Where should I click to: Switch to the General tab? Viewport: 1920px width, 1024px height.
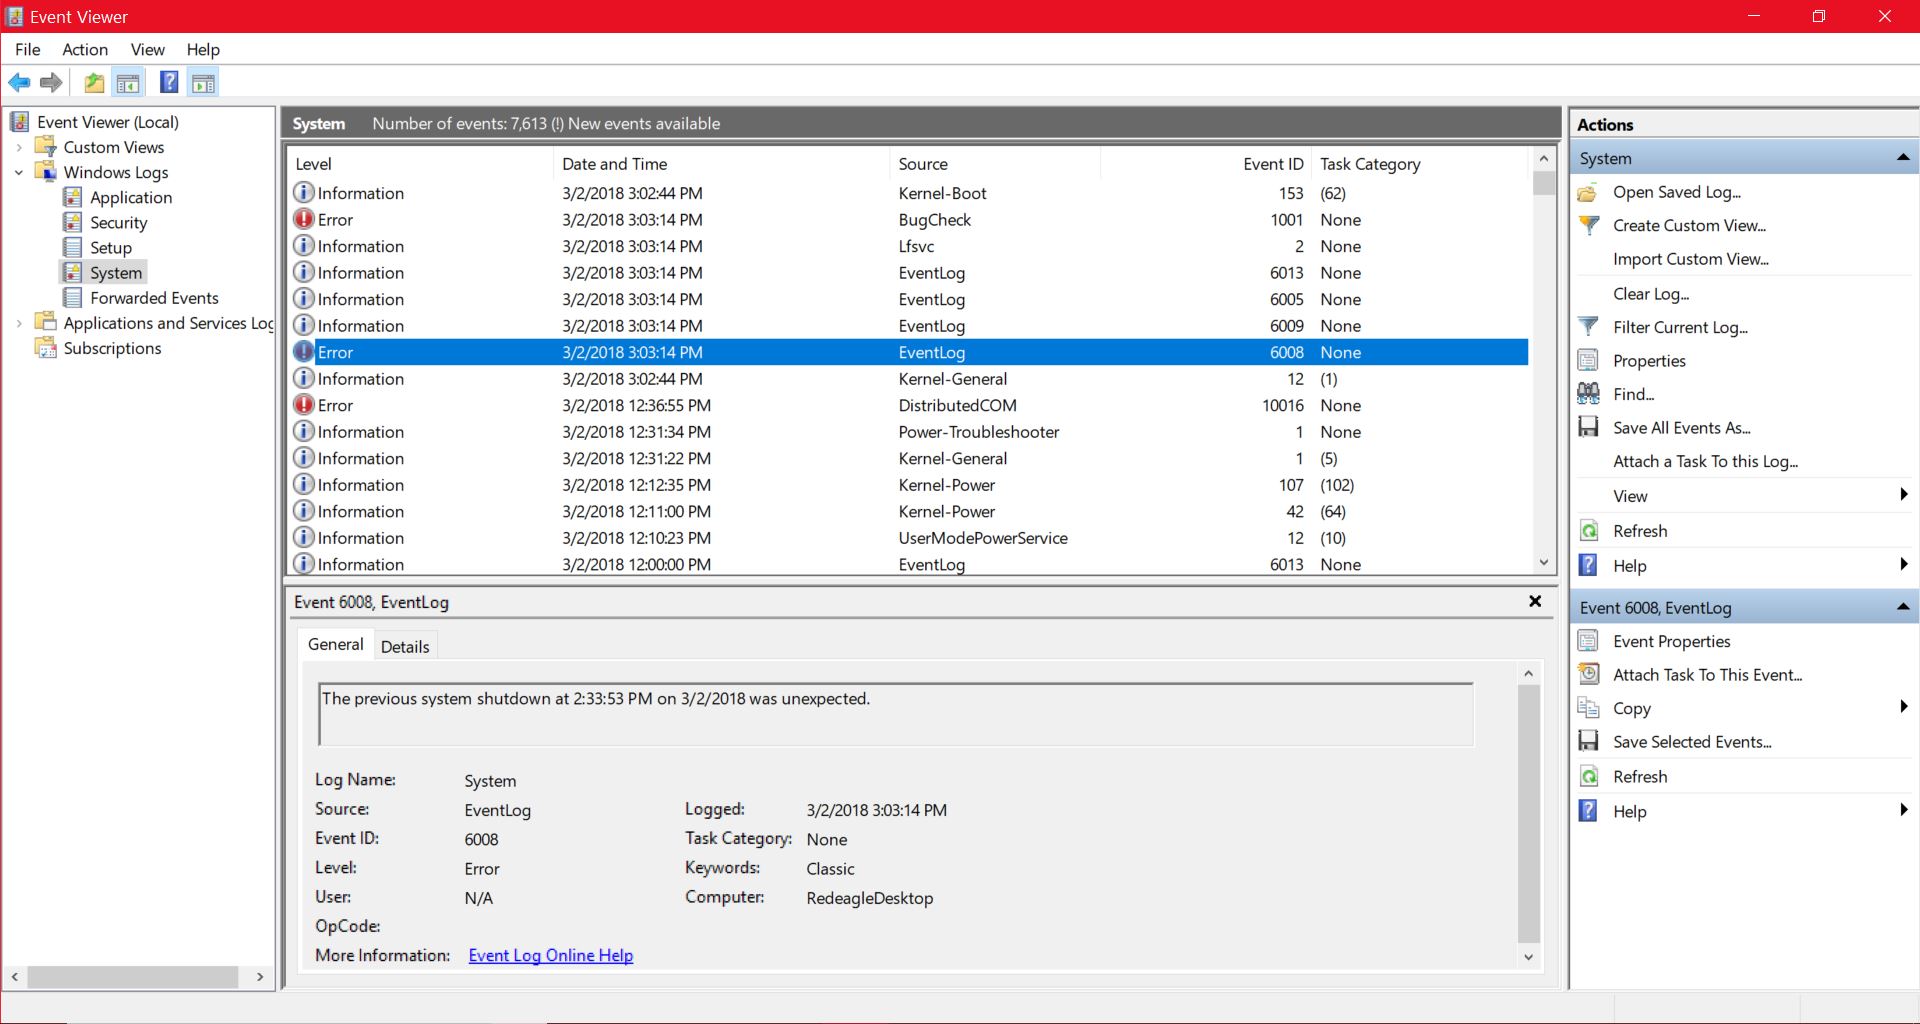click(x=335, y=645)
